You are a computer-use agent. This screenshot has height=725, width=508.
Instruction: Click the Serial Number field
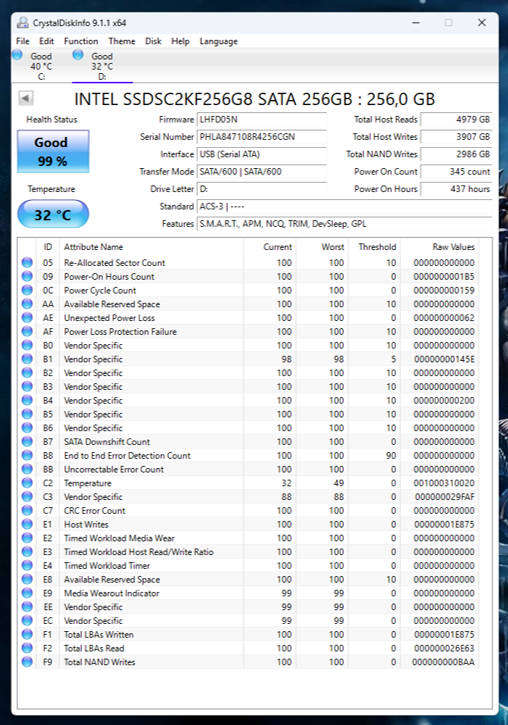262,137
